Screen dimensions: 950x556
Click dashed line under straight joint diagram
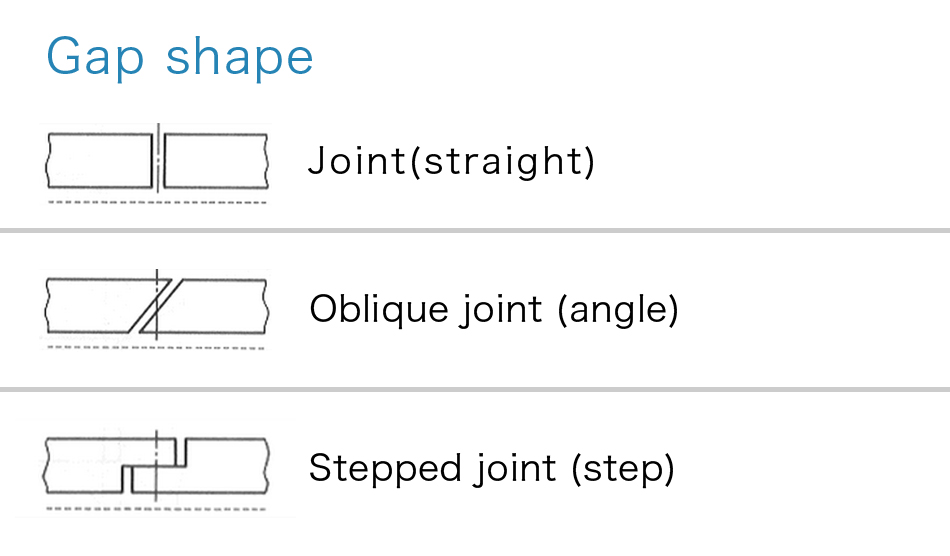click(x=157, y=202)
